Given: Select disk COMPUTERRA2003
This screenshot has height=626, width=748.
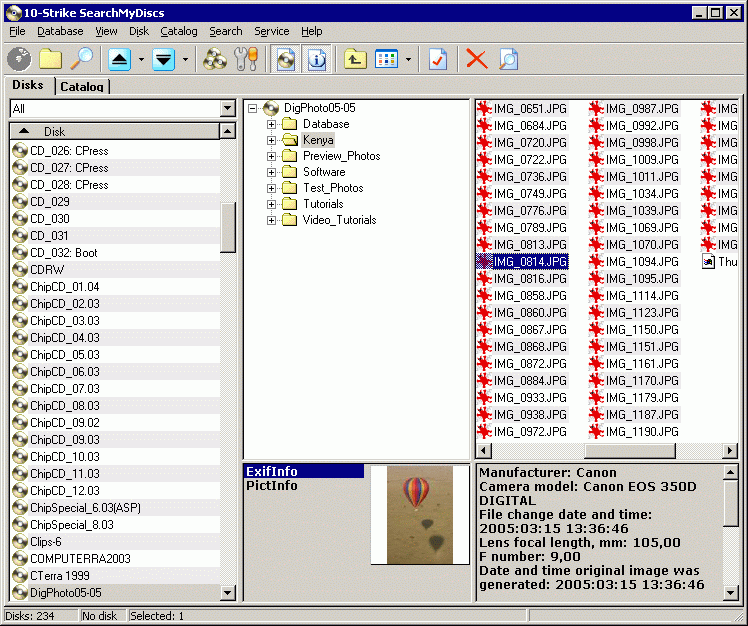Looking at the screenshot, I should tap(80, 559).
